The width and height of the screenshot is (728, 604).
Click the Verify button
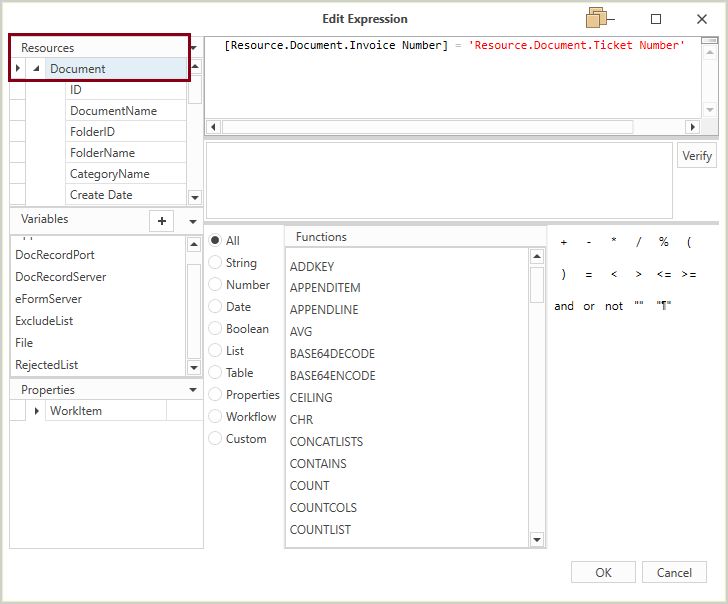tap(697, 156)
